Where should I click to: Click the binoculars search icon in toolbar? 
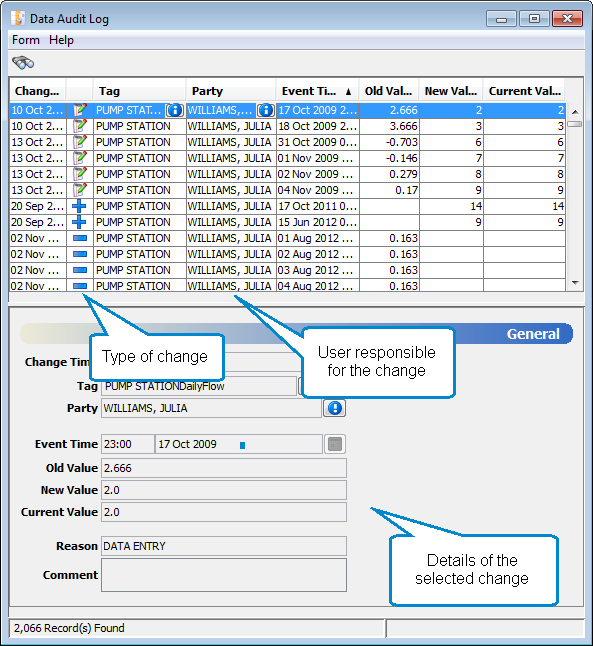[x=23, y=63]
